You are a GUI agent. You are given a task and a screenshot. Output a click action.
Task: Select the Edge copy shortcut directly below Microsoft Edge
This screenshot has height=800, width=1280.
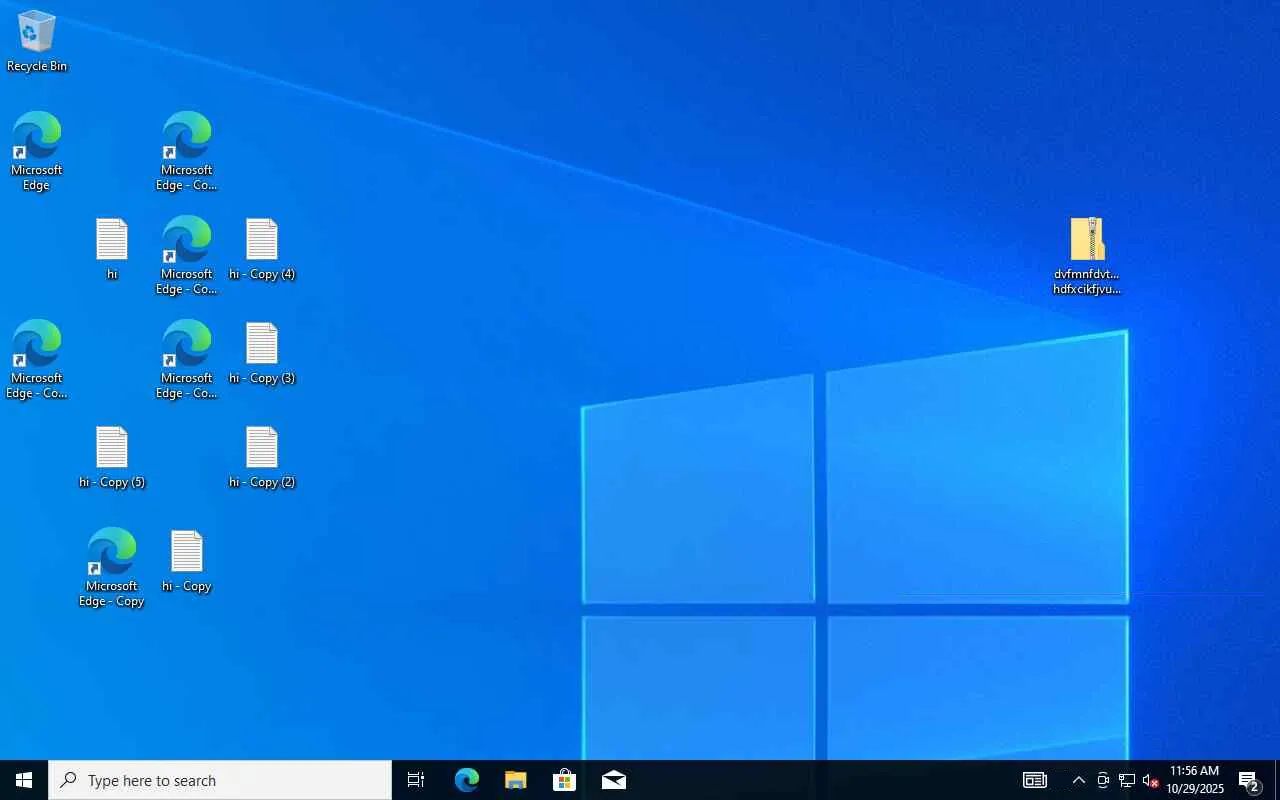37,359
